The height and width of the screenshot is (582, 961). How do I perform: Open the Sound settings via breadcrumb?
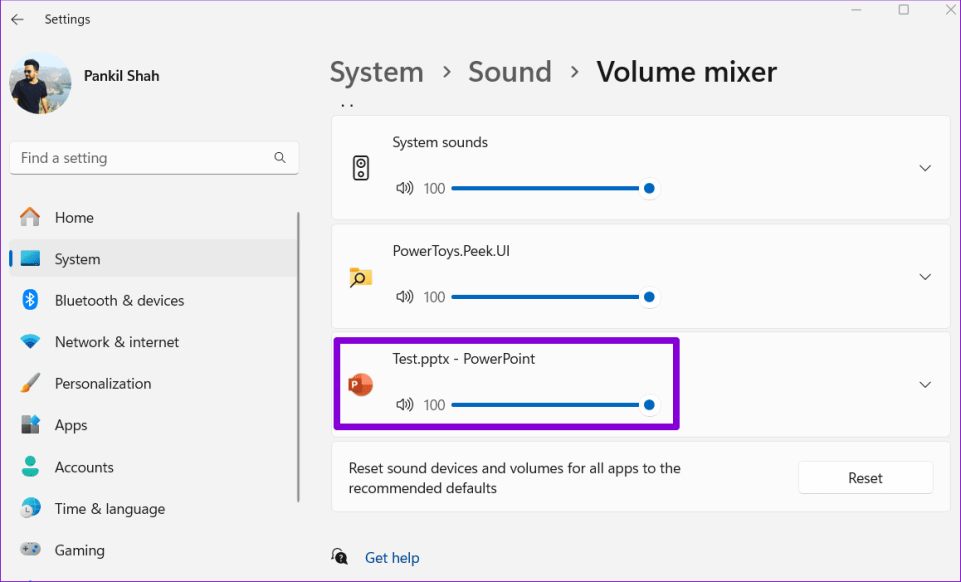(510, 71)
